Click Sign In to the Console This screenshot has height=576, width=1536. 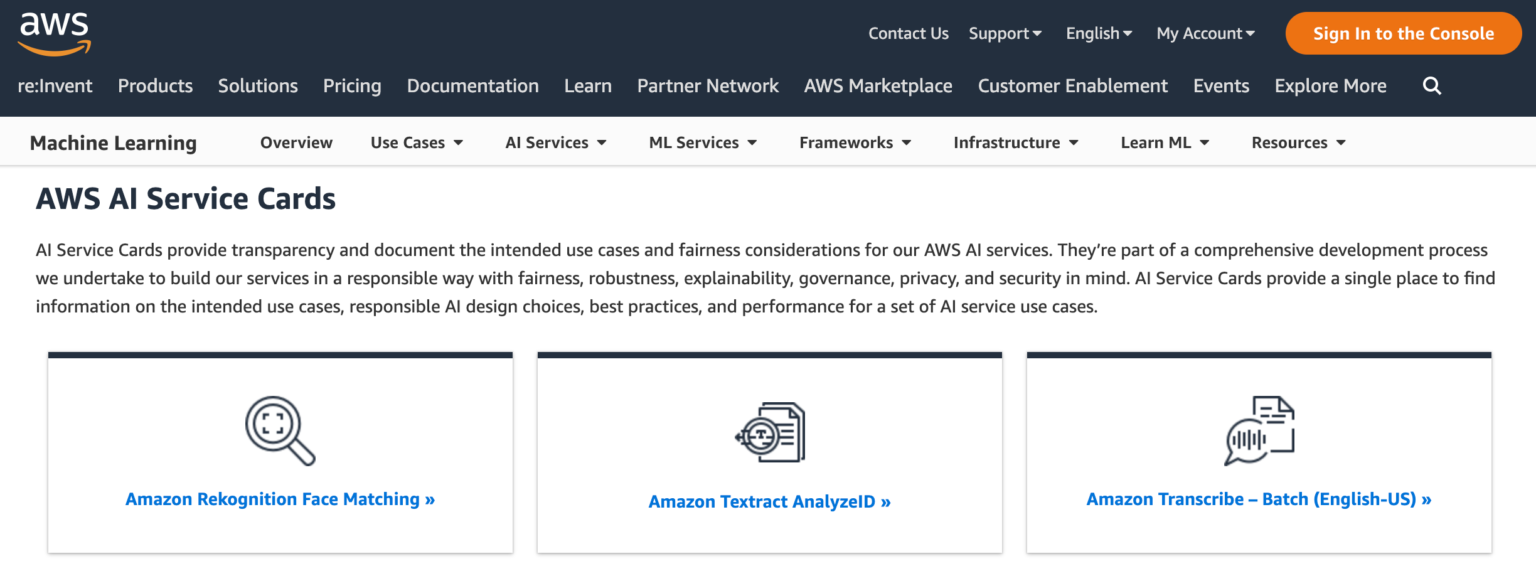point(1403,33)
